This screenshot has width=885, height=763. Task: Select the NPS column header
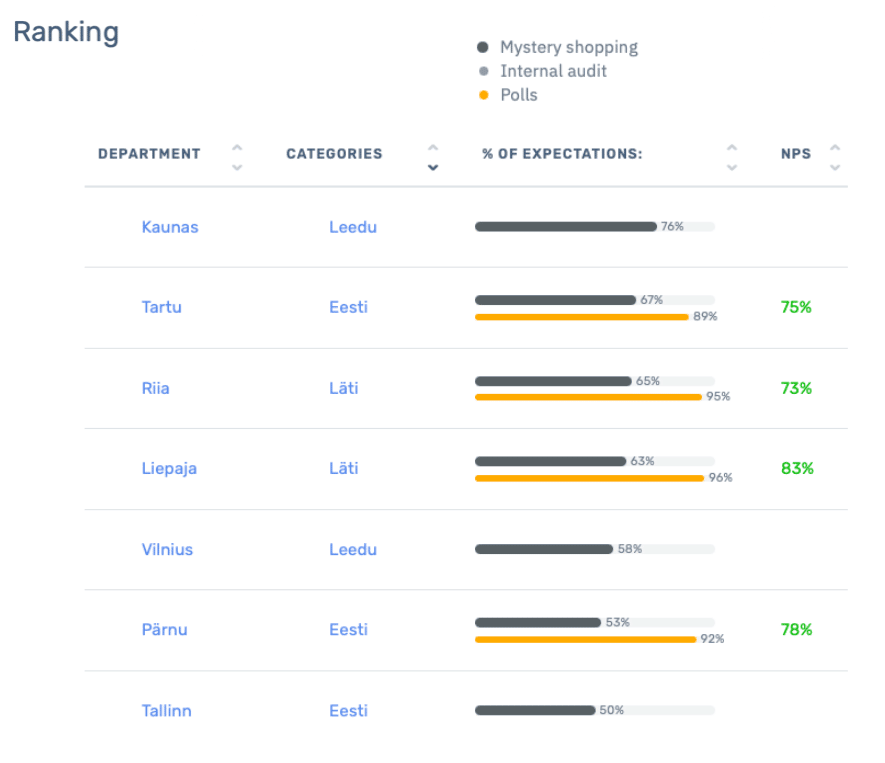click(x=797, y=154)
